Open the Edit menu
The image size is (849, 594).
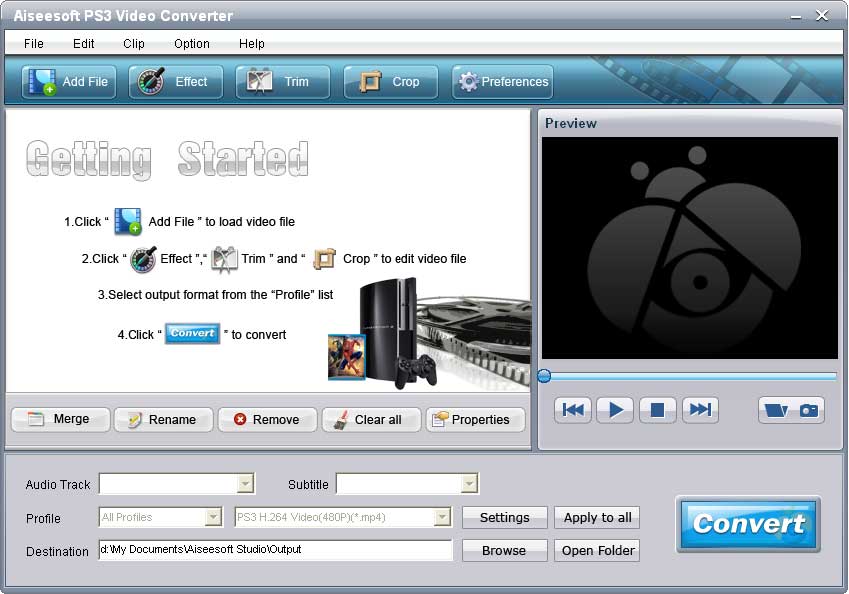click(83, 44)
